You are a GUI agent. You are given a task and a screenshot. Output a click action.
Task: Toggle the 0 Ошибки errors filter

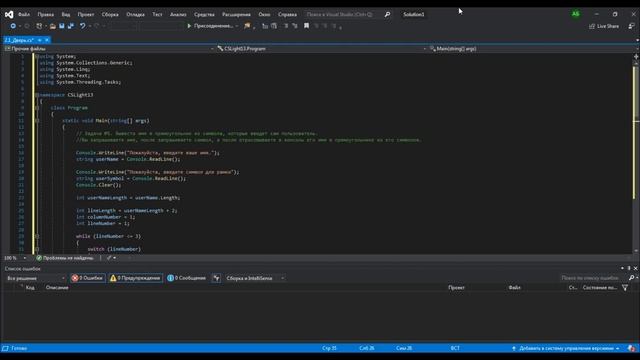pyautogui.click(x=87, y=278)
